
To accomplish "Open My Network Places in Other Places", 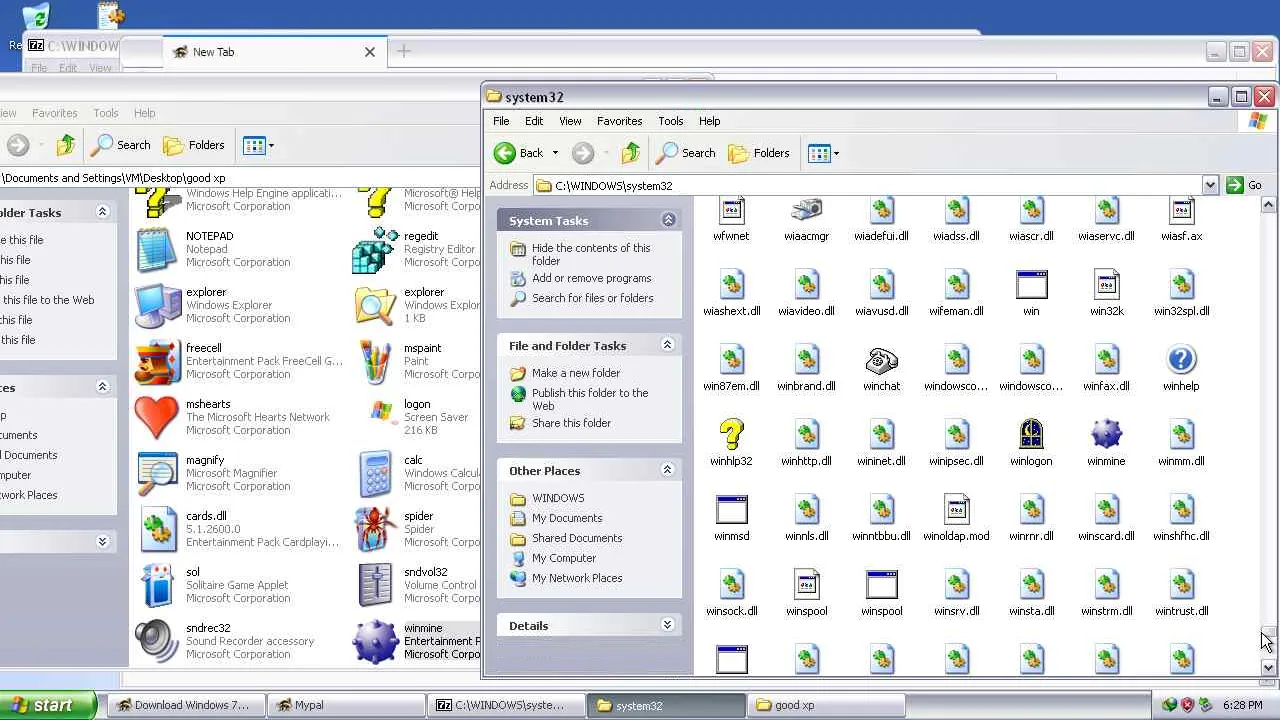I will pyautogui.click(x=577, y=578).
